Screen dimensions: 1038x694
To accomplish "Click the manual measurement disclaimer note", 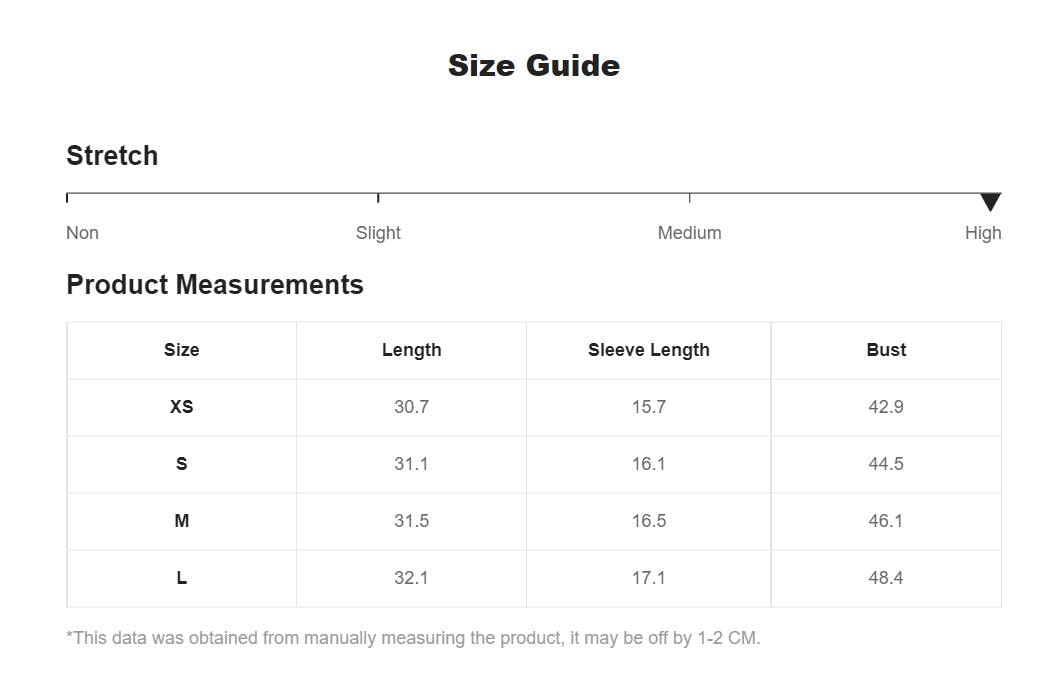I will coord(413,638).
